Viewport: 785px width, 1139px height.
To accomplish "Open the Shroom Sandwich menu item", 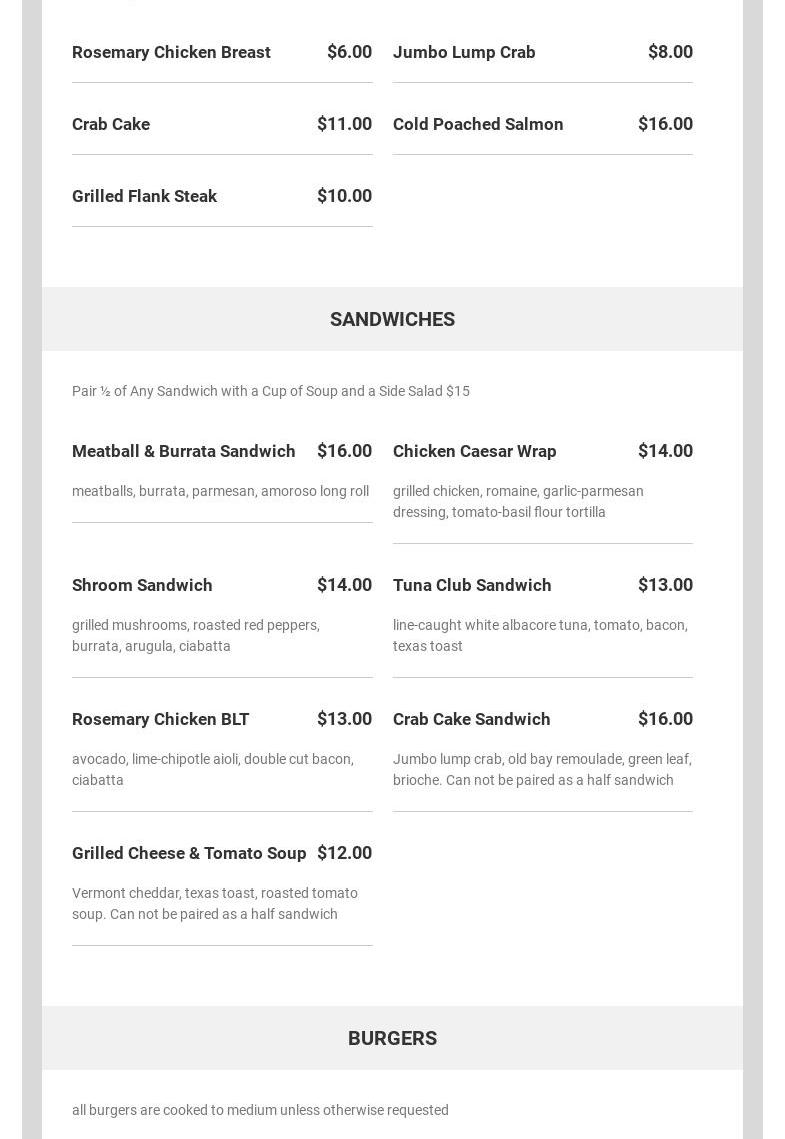I will (x=142, y=585).
